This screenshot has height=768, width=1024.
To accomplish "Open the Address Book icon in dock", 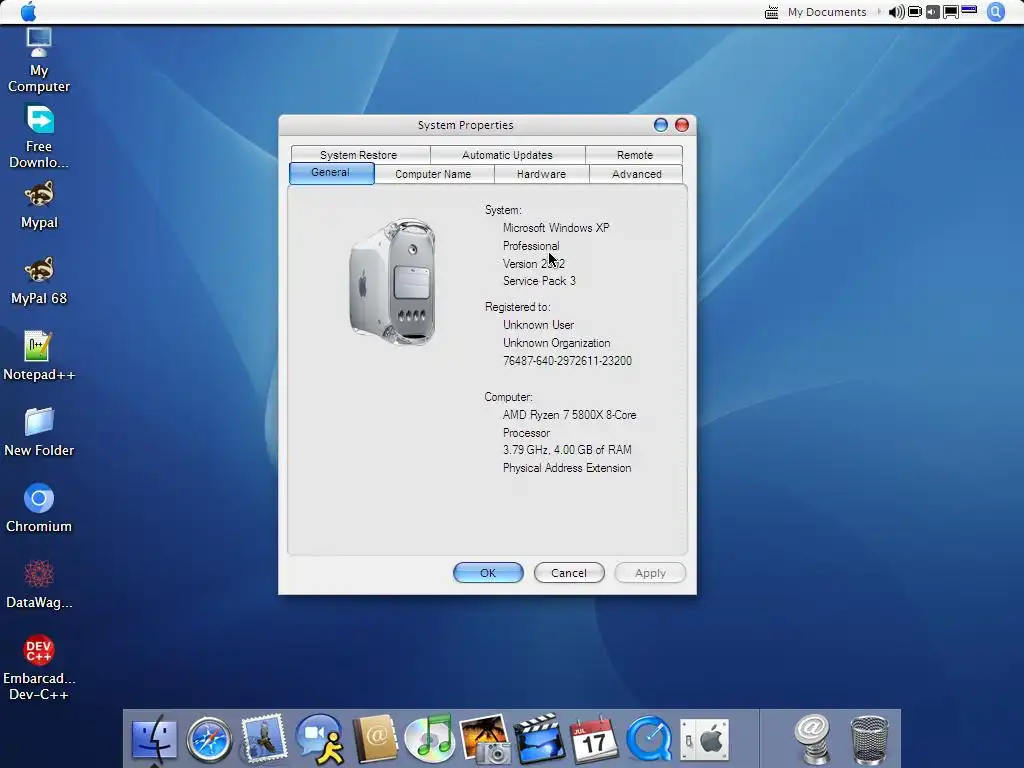I will 375,739.
